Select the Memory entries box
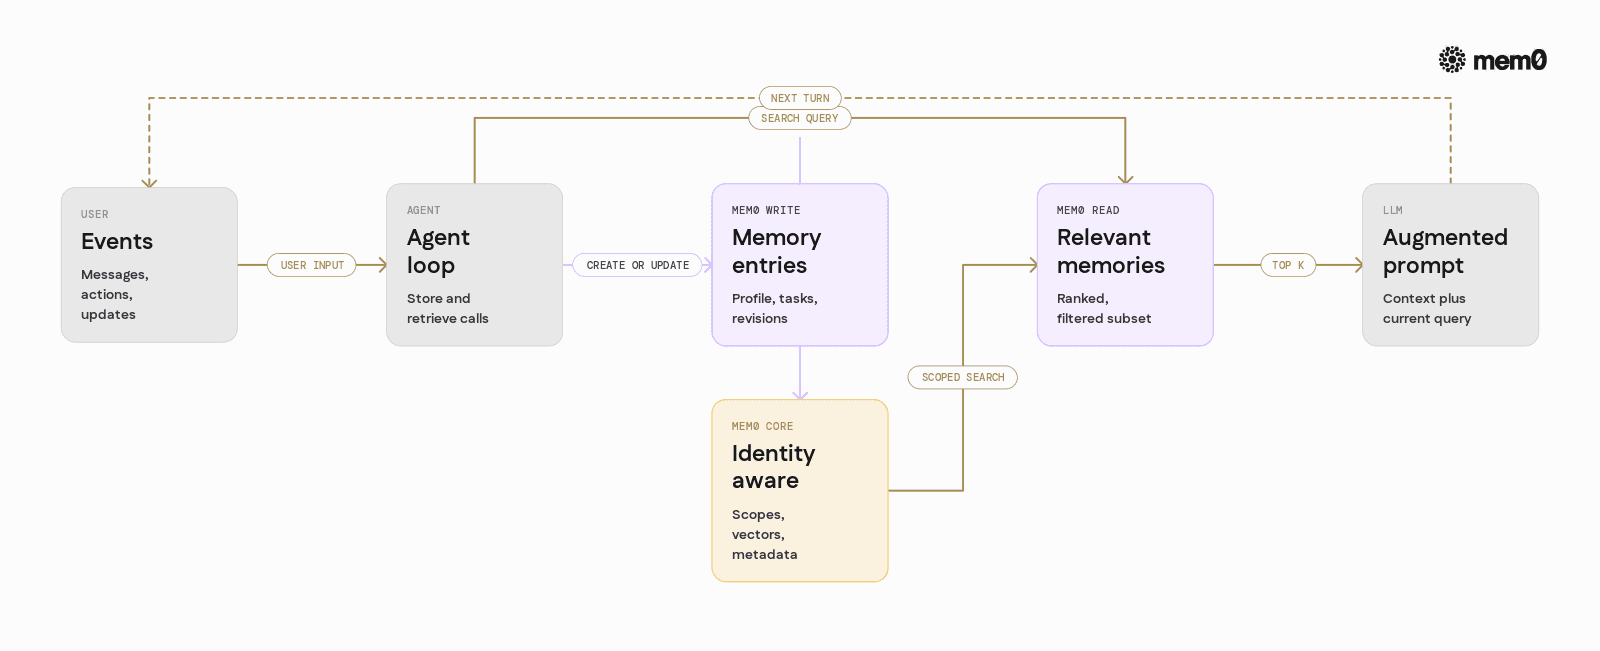1600x651 pixels. (800, 265)
